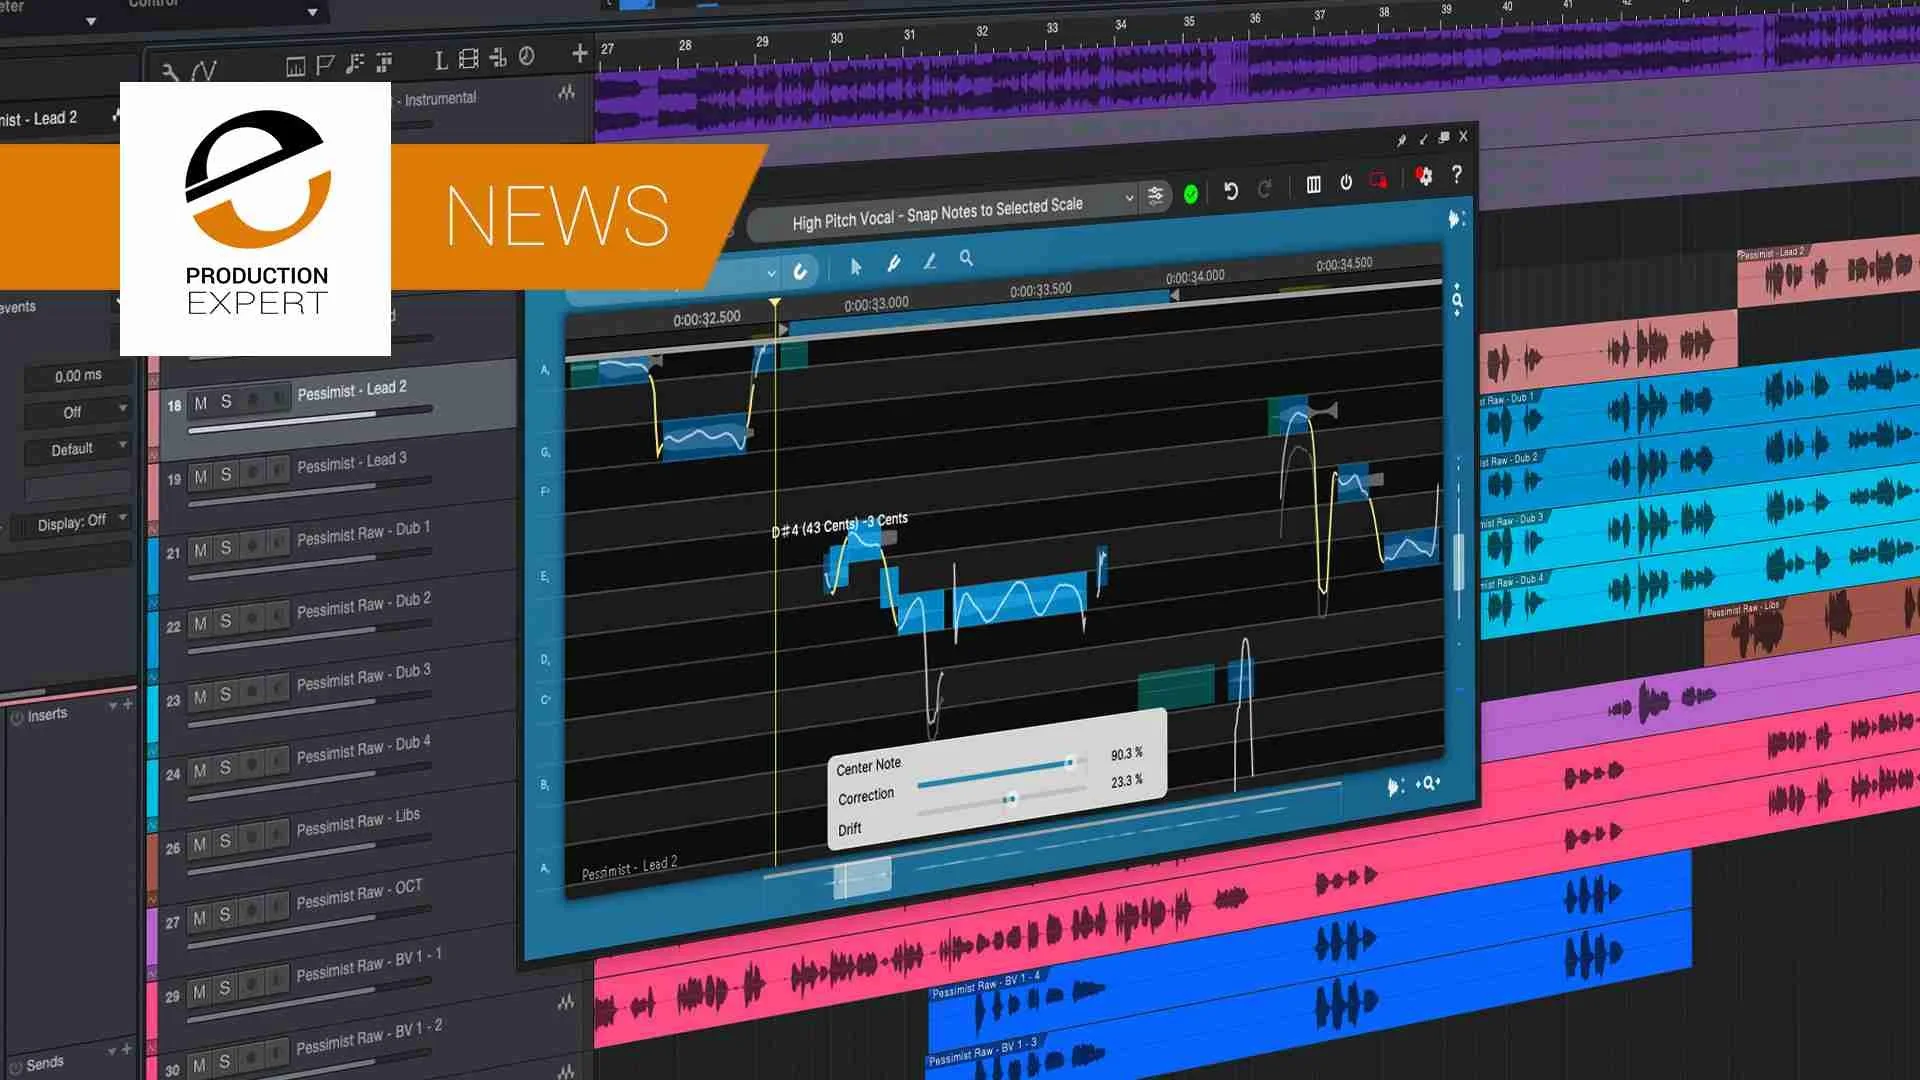Open the preset settings sliders icon
Viewport: 1920px width, 1080px height.
[x=1156, y=195]
